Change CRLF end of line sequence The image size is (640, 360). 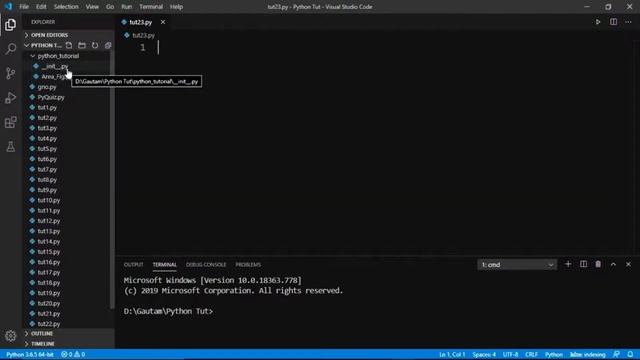click(x=531, y=354)
